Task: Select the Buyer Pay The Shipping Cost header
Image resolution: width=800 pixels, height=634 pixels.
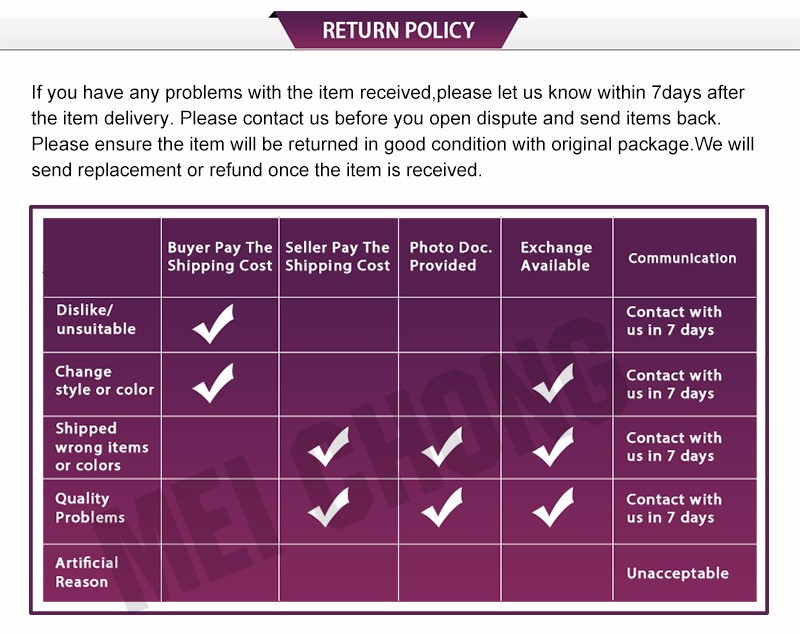Action: coord(220,257)
